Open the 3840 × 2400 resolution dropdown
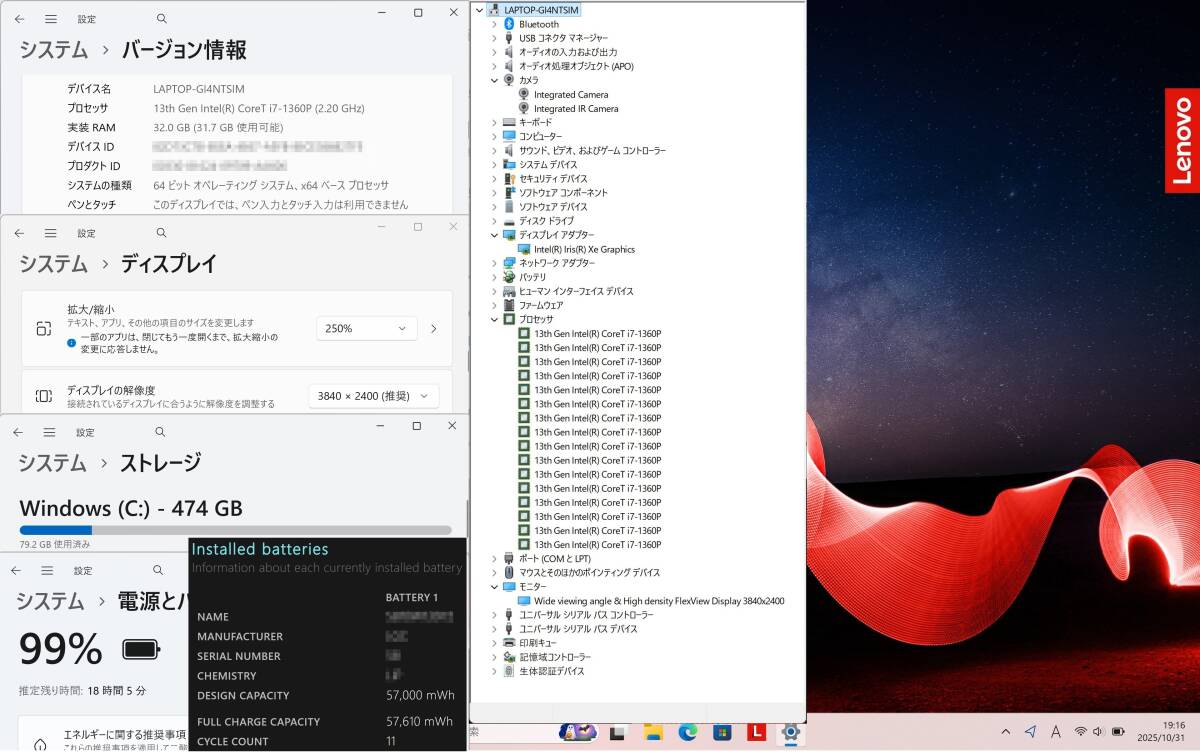This screenshot has width=1200, height=755. pyautogui.click(x=373, y=396)
